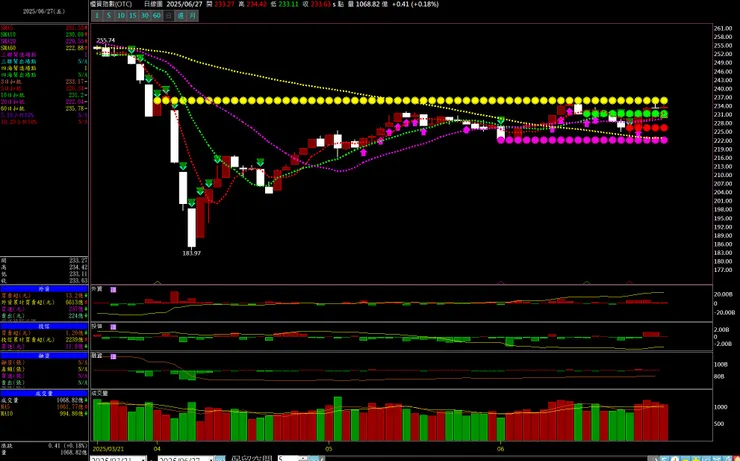Viewport: 740px width, 461px height.
Task: Select the 15-minute timeframe button
Action: pyautogui.click(x=133, y=16)
